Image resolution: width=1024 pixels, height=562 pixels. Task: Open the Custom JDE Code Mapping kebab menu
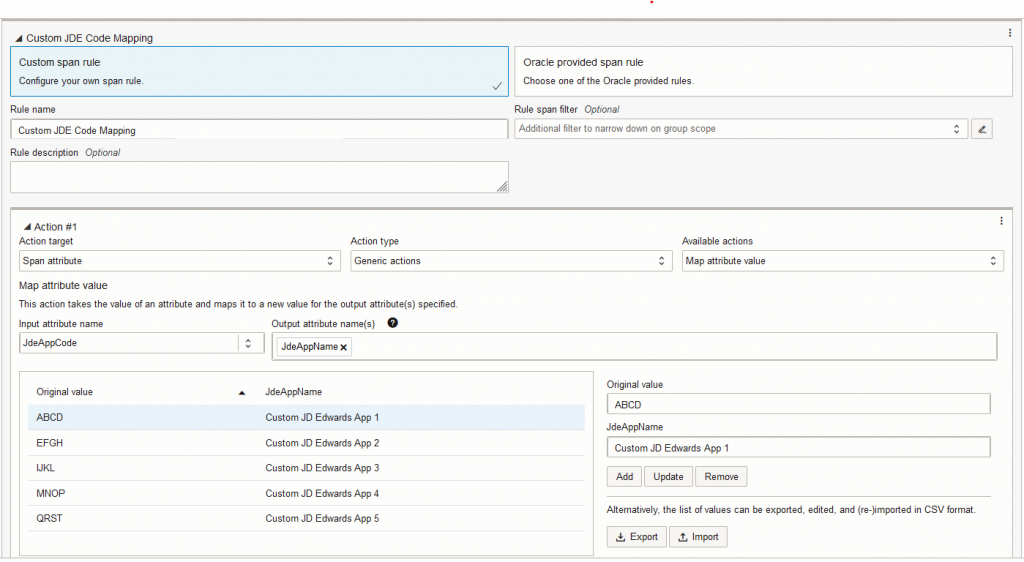click(1010, 33)
